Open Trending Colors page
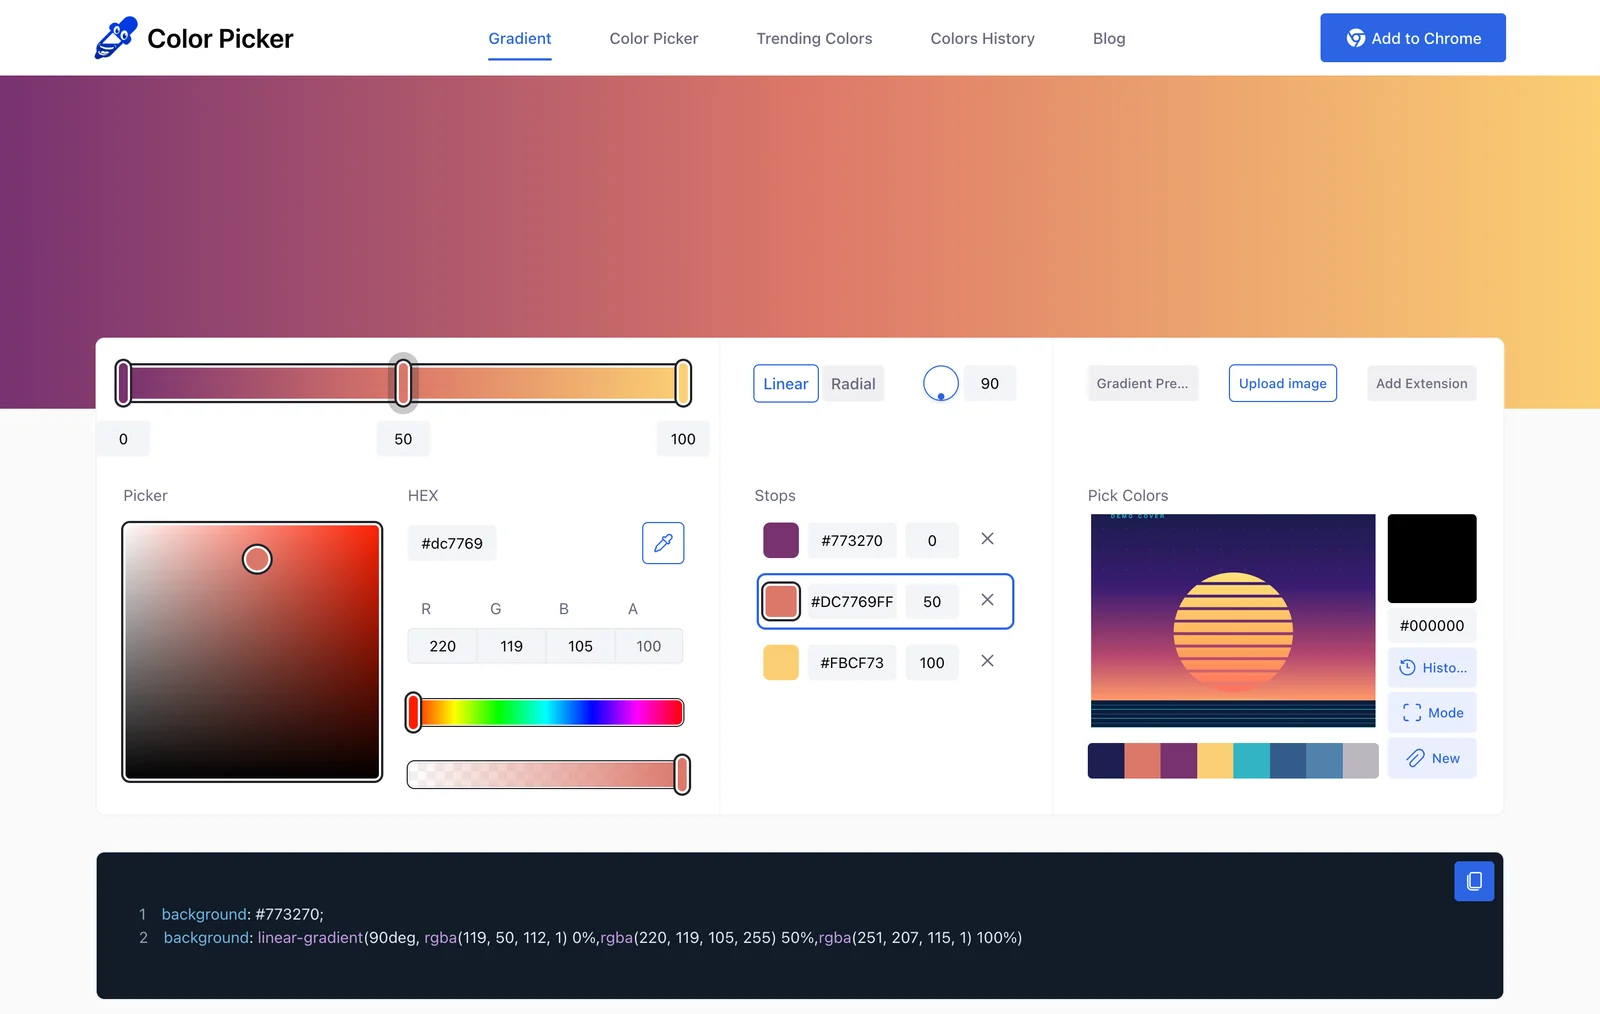This screenshot has width=1600, height=1014. pos(814,38)
